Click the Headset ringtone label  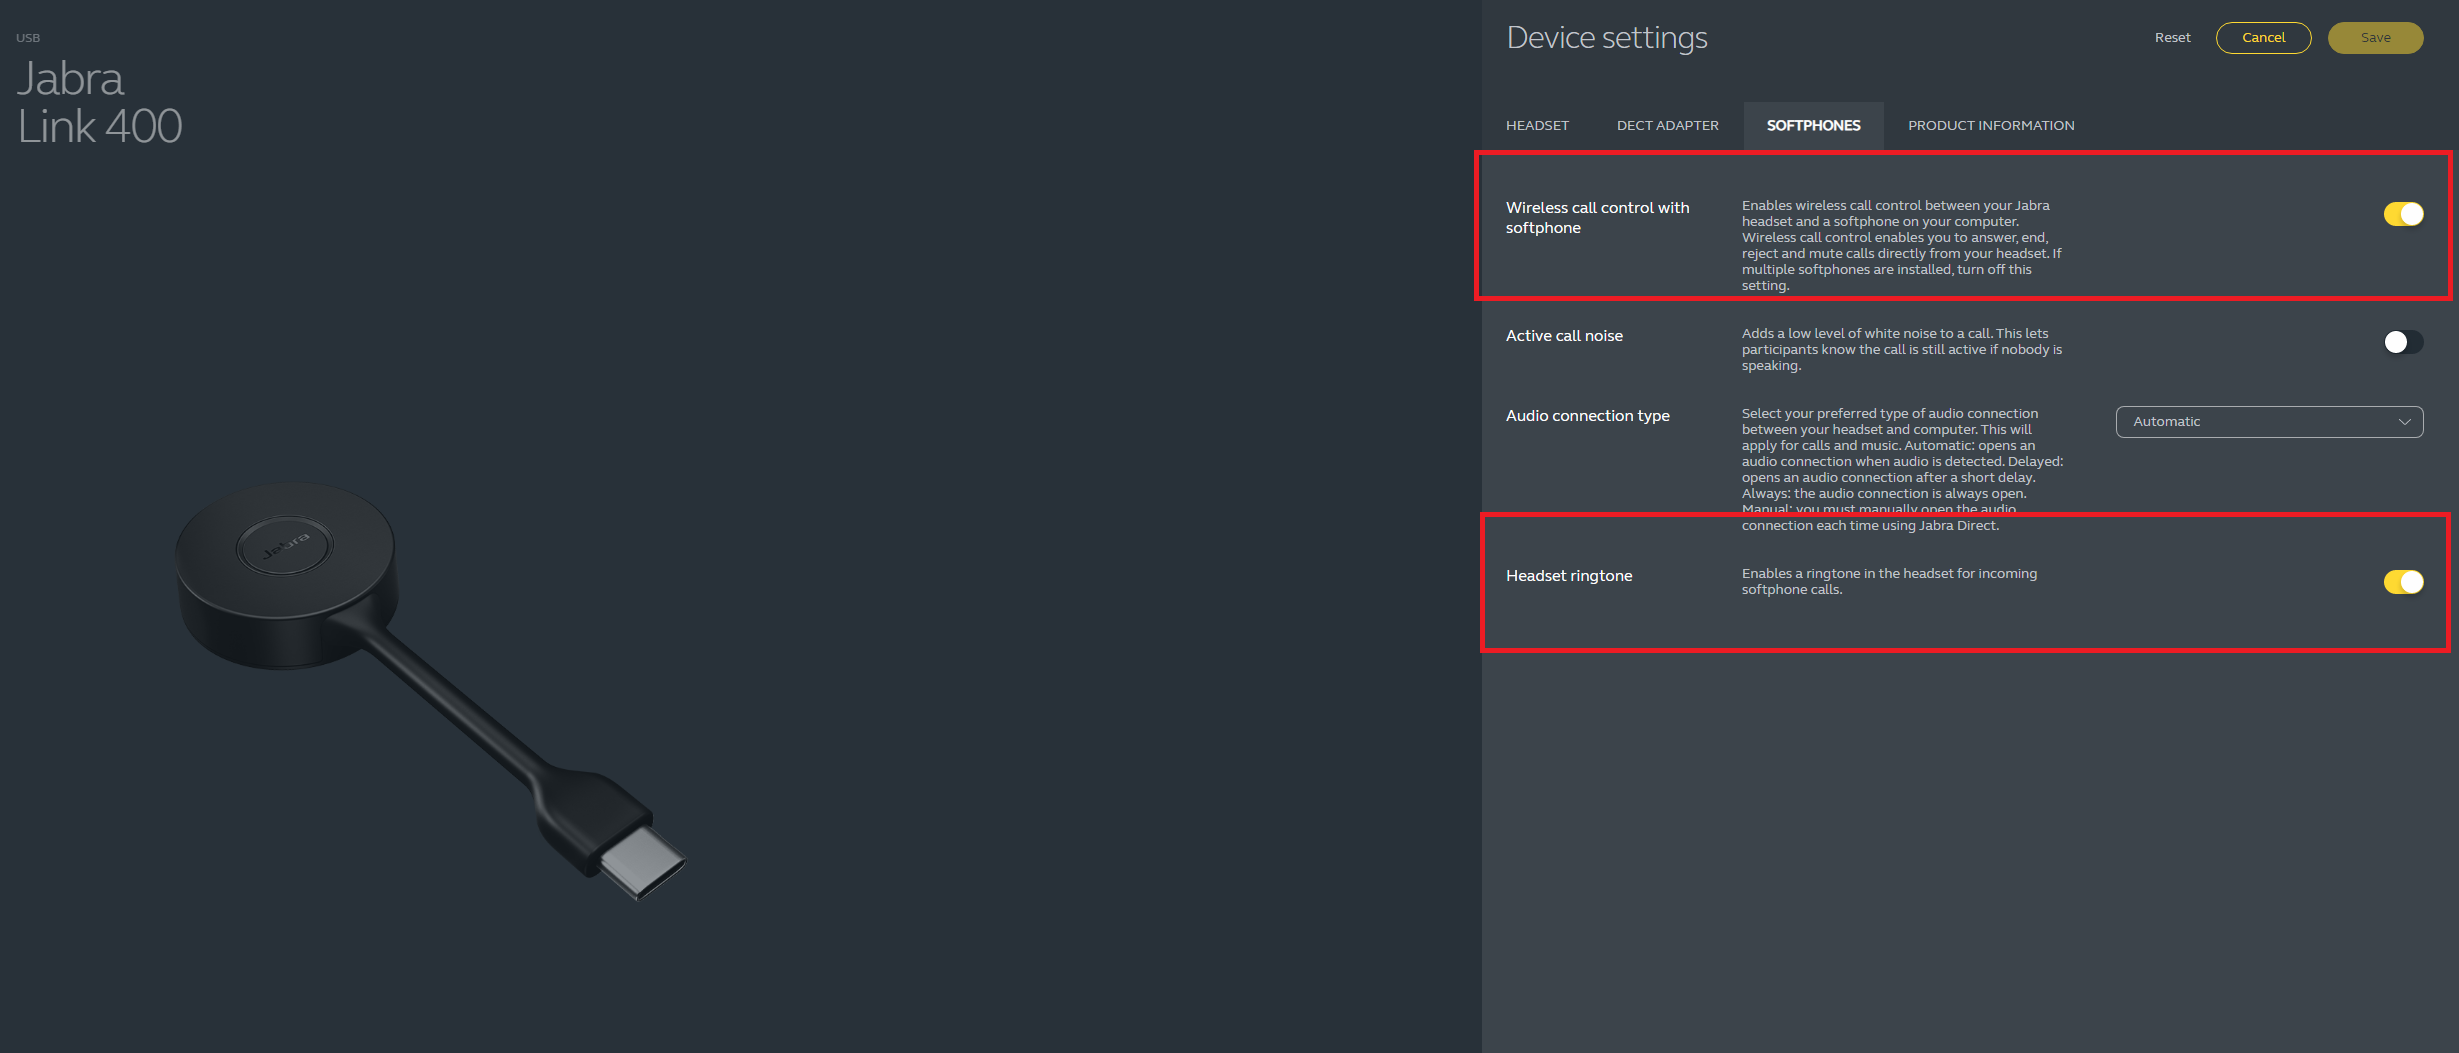[x=1568, y=576]
